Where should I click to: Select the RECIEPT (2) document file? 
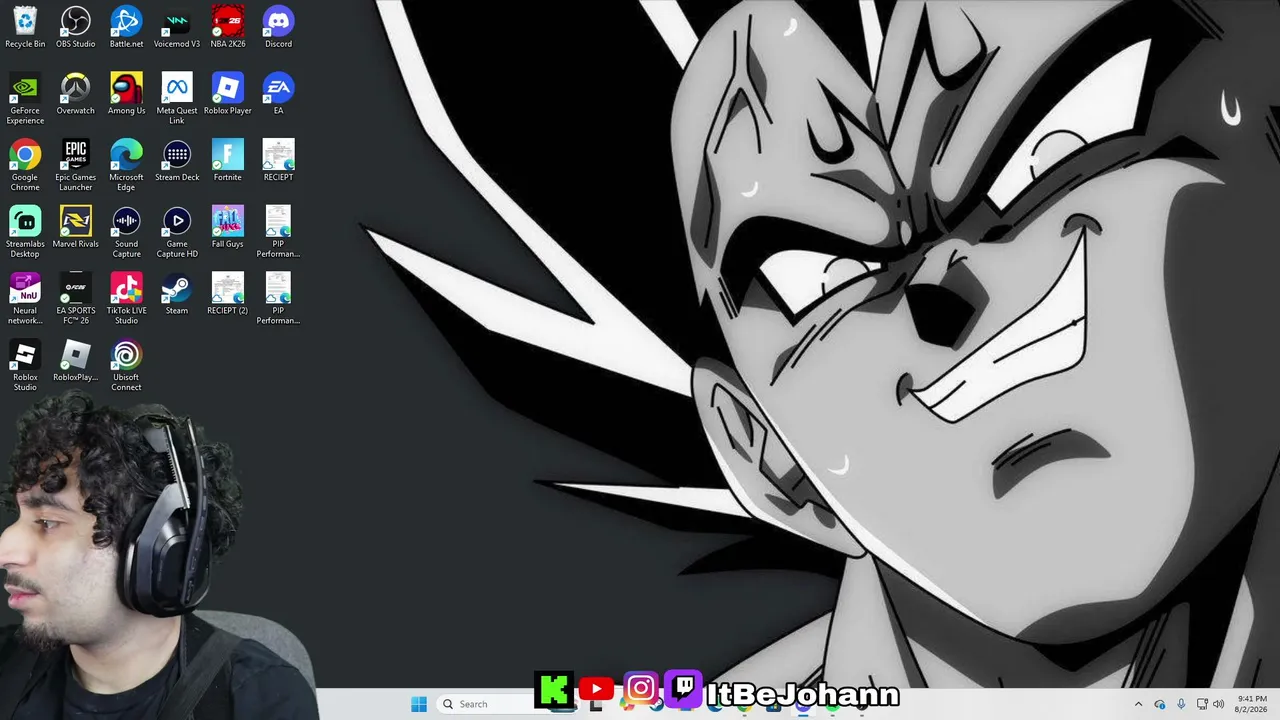(228, 293)
